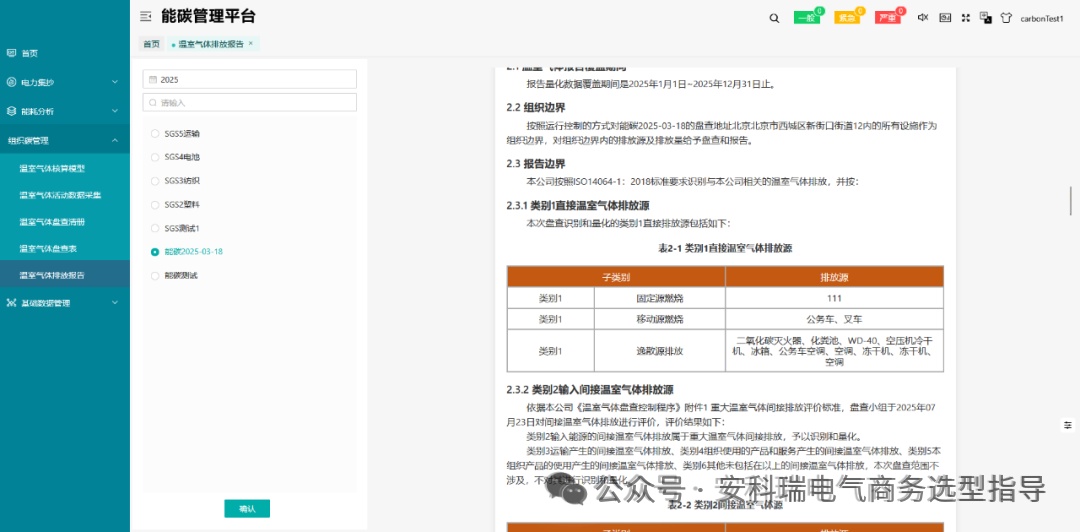Switch language with the translate icon

(986, 18)
